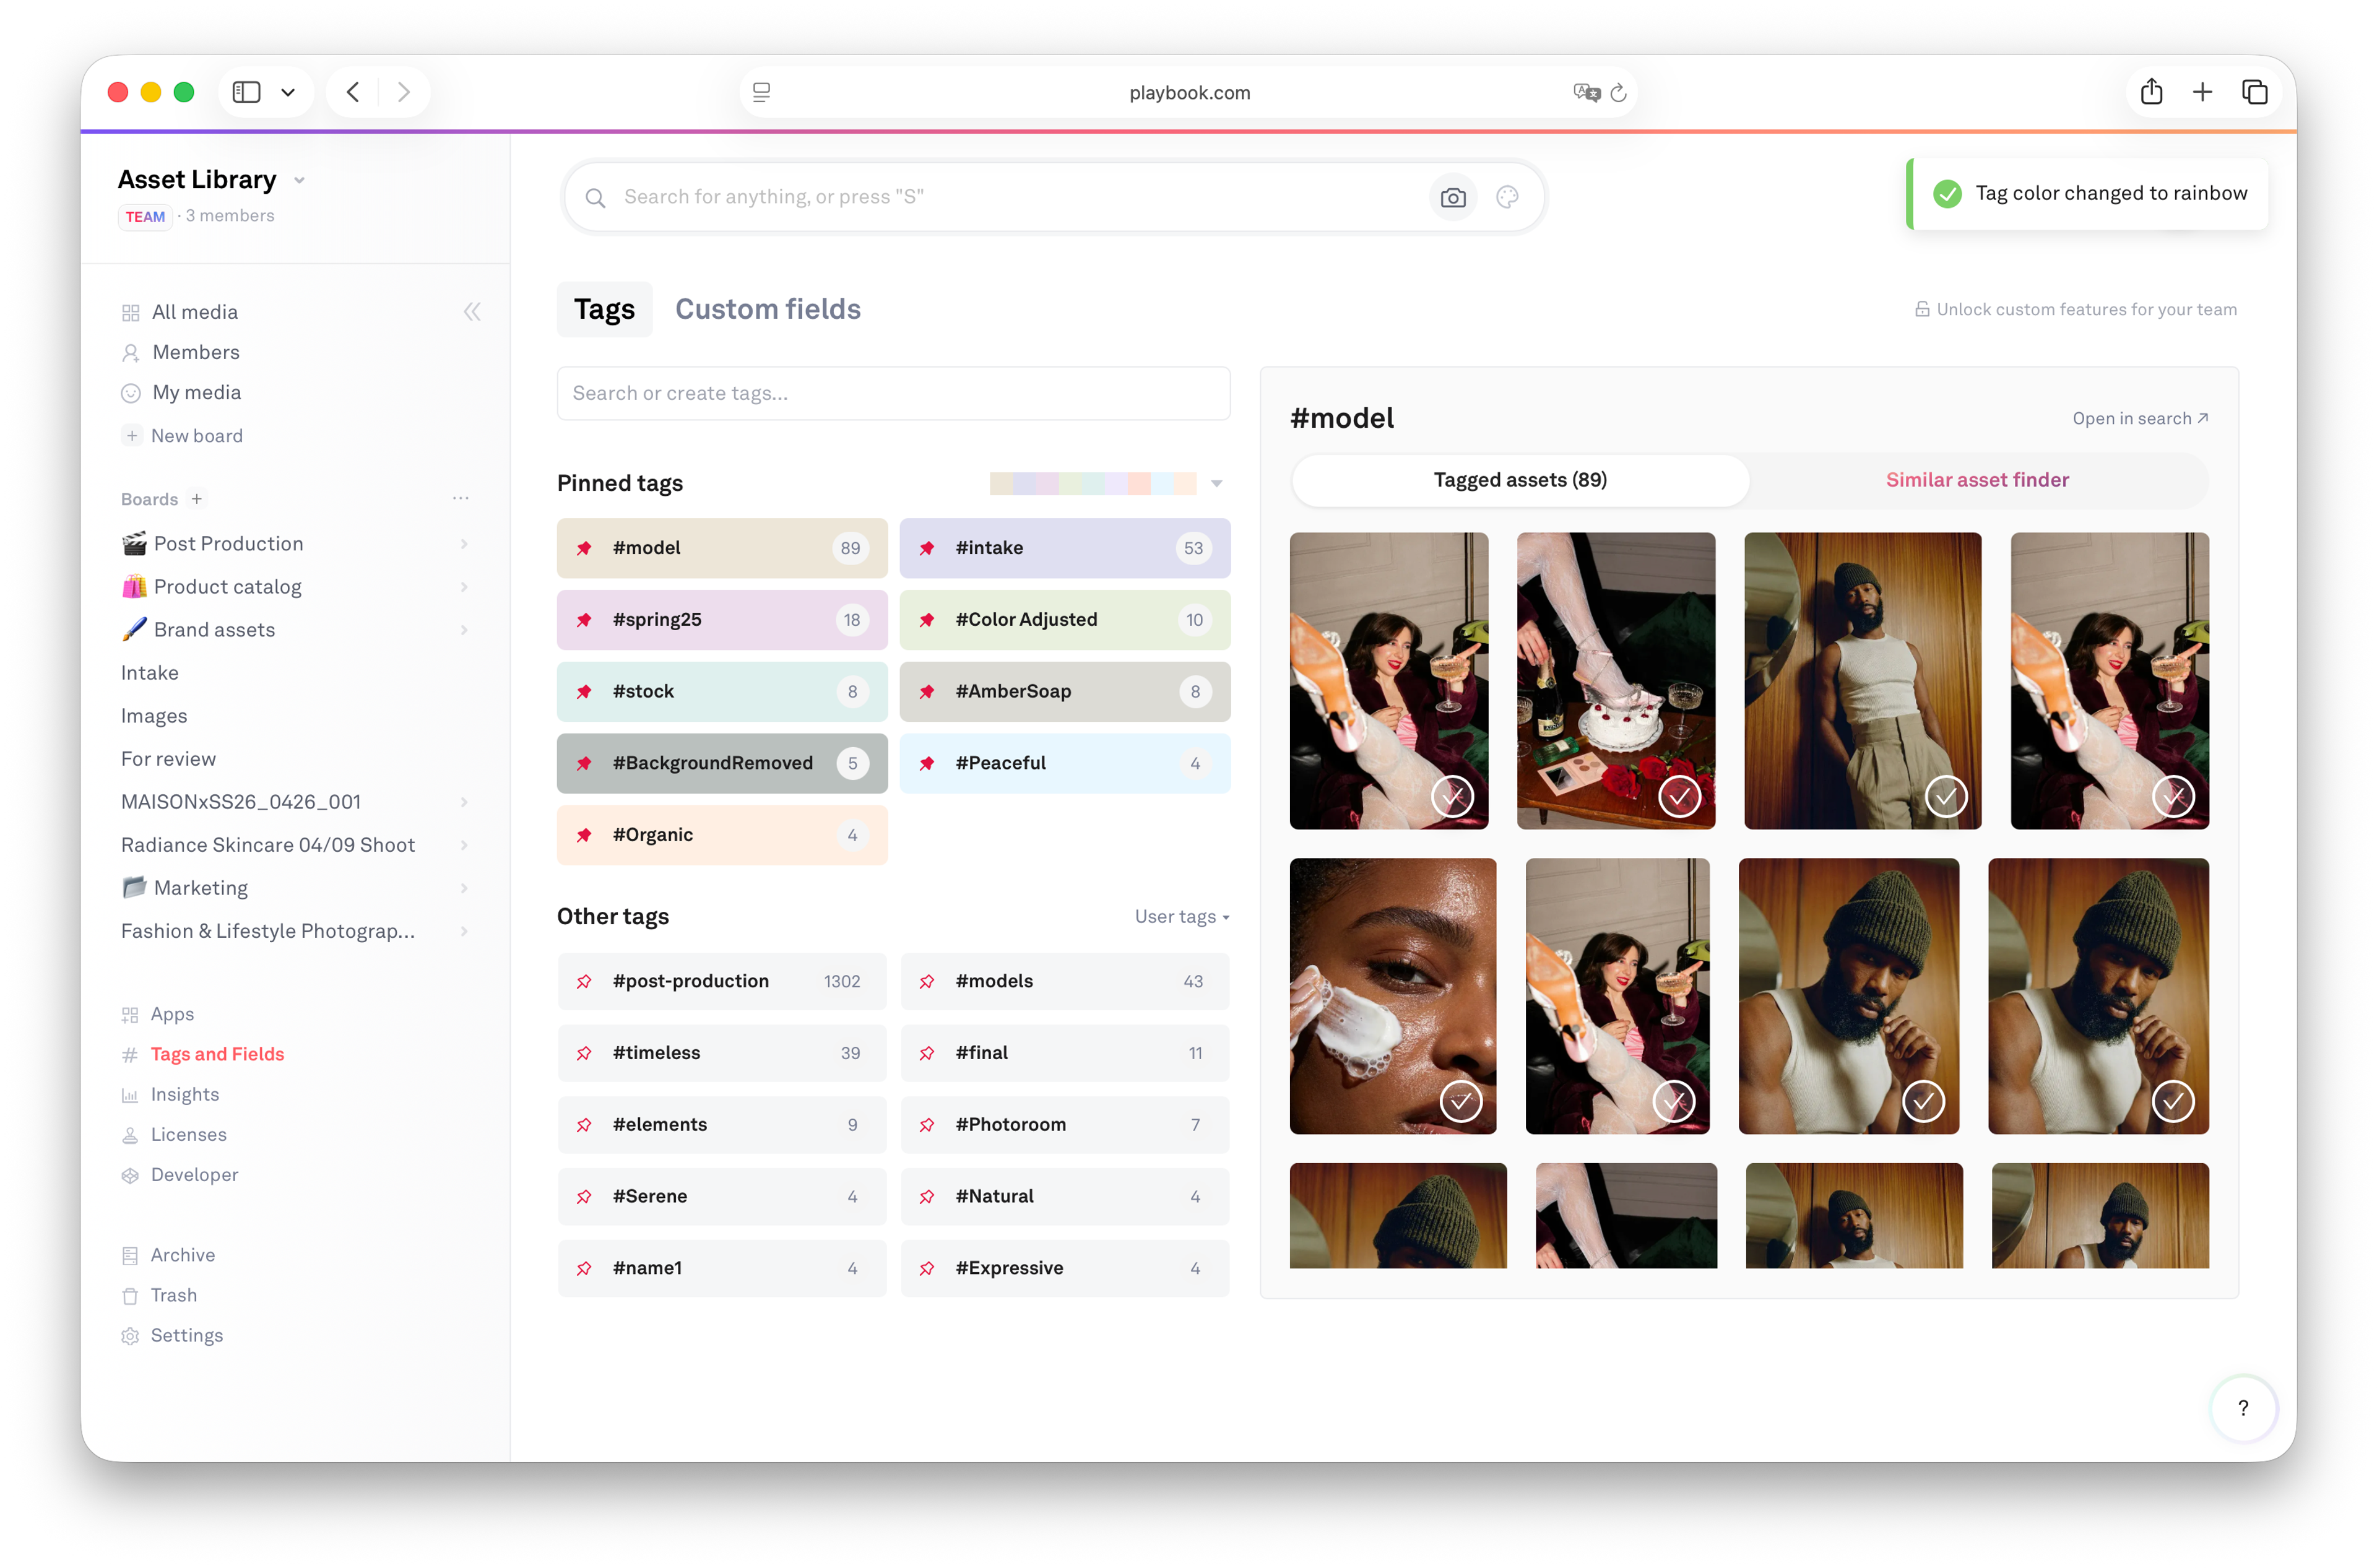The height and width of the screenshot is (1568, 2377).
Task: Click Safari share icon
Action: [x=2151, y=92]
